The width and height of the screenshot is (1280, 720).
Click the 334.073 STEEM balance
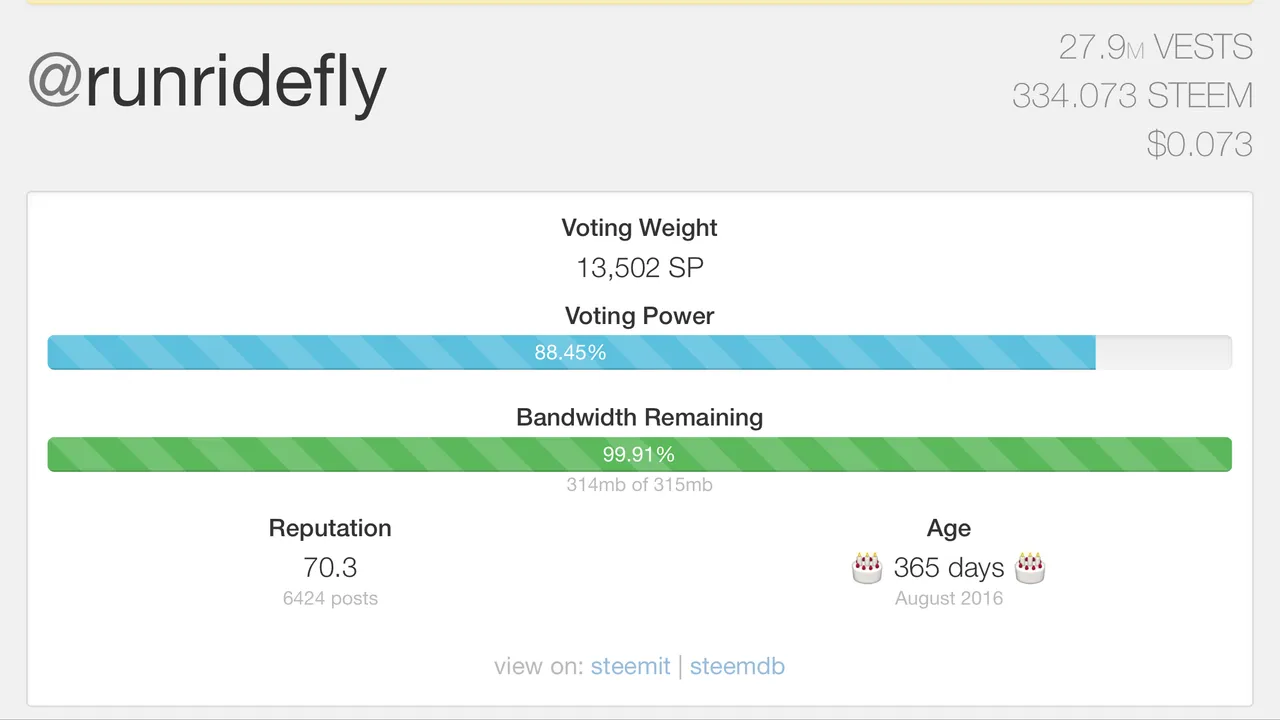(x=1132, y=96)
